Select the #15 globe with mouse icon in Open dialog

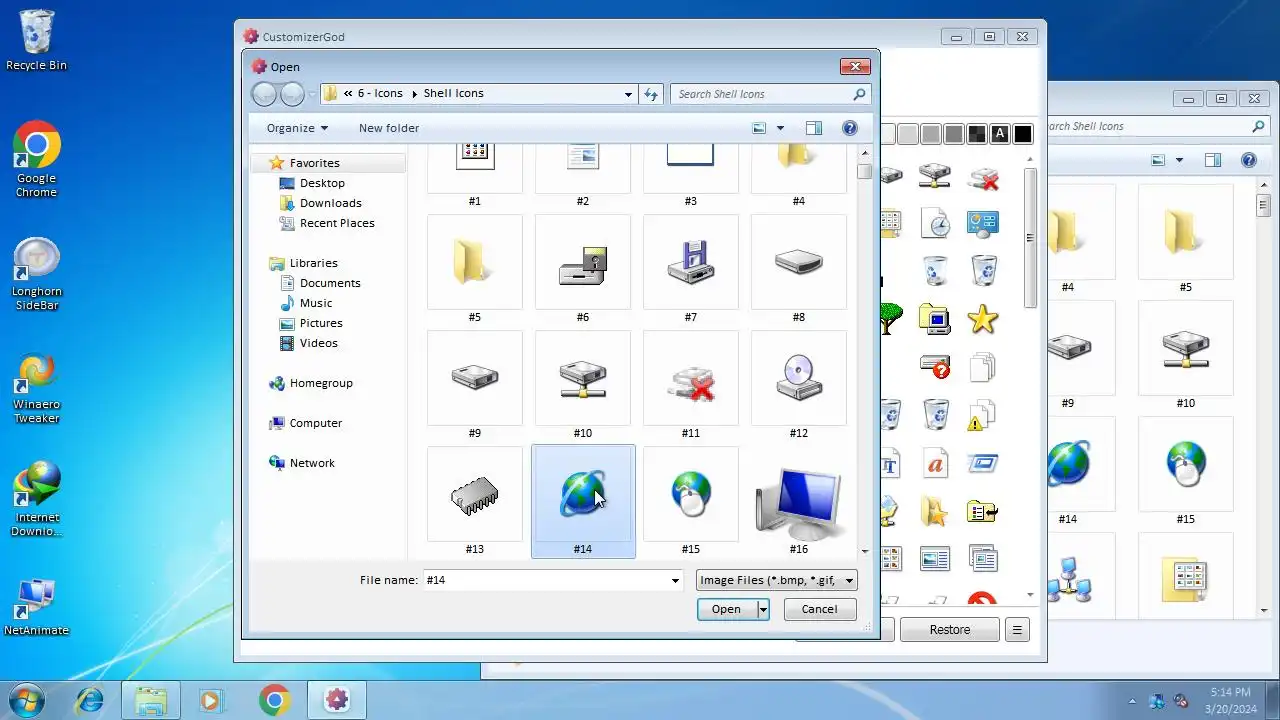pyautogui.click(x=691, y=501)
